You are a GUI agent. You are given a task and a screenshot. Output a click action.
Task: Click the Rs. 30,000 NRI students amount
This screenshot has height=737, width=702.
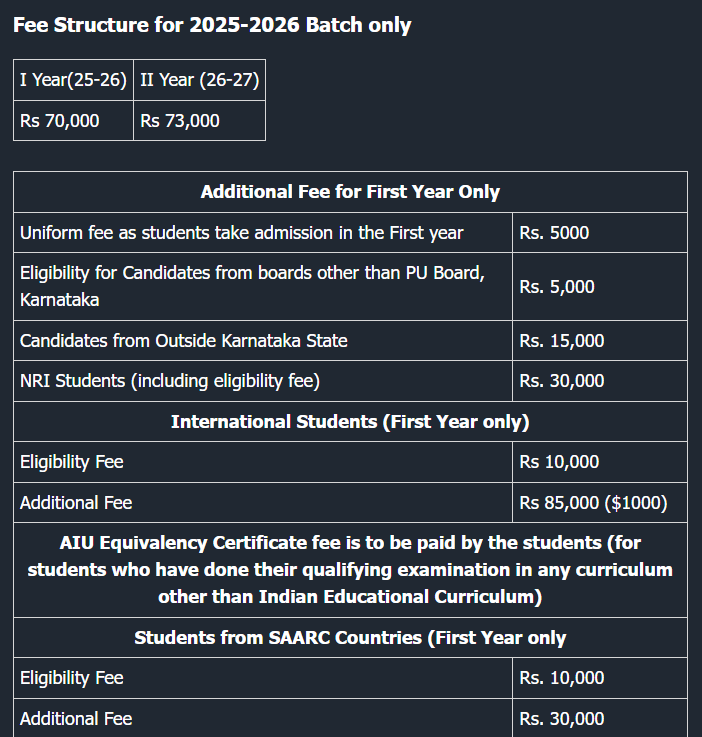[562, 381]
